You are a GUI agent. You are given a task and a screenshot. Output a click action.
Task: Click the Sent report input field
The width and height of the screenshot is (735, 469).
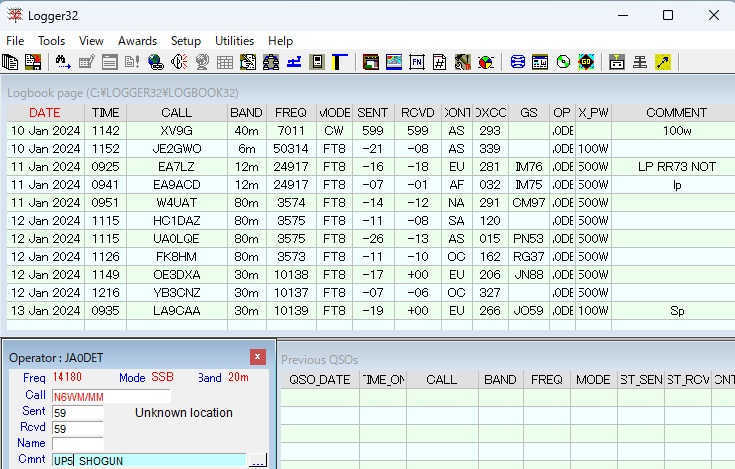click(78, 413)
